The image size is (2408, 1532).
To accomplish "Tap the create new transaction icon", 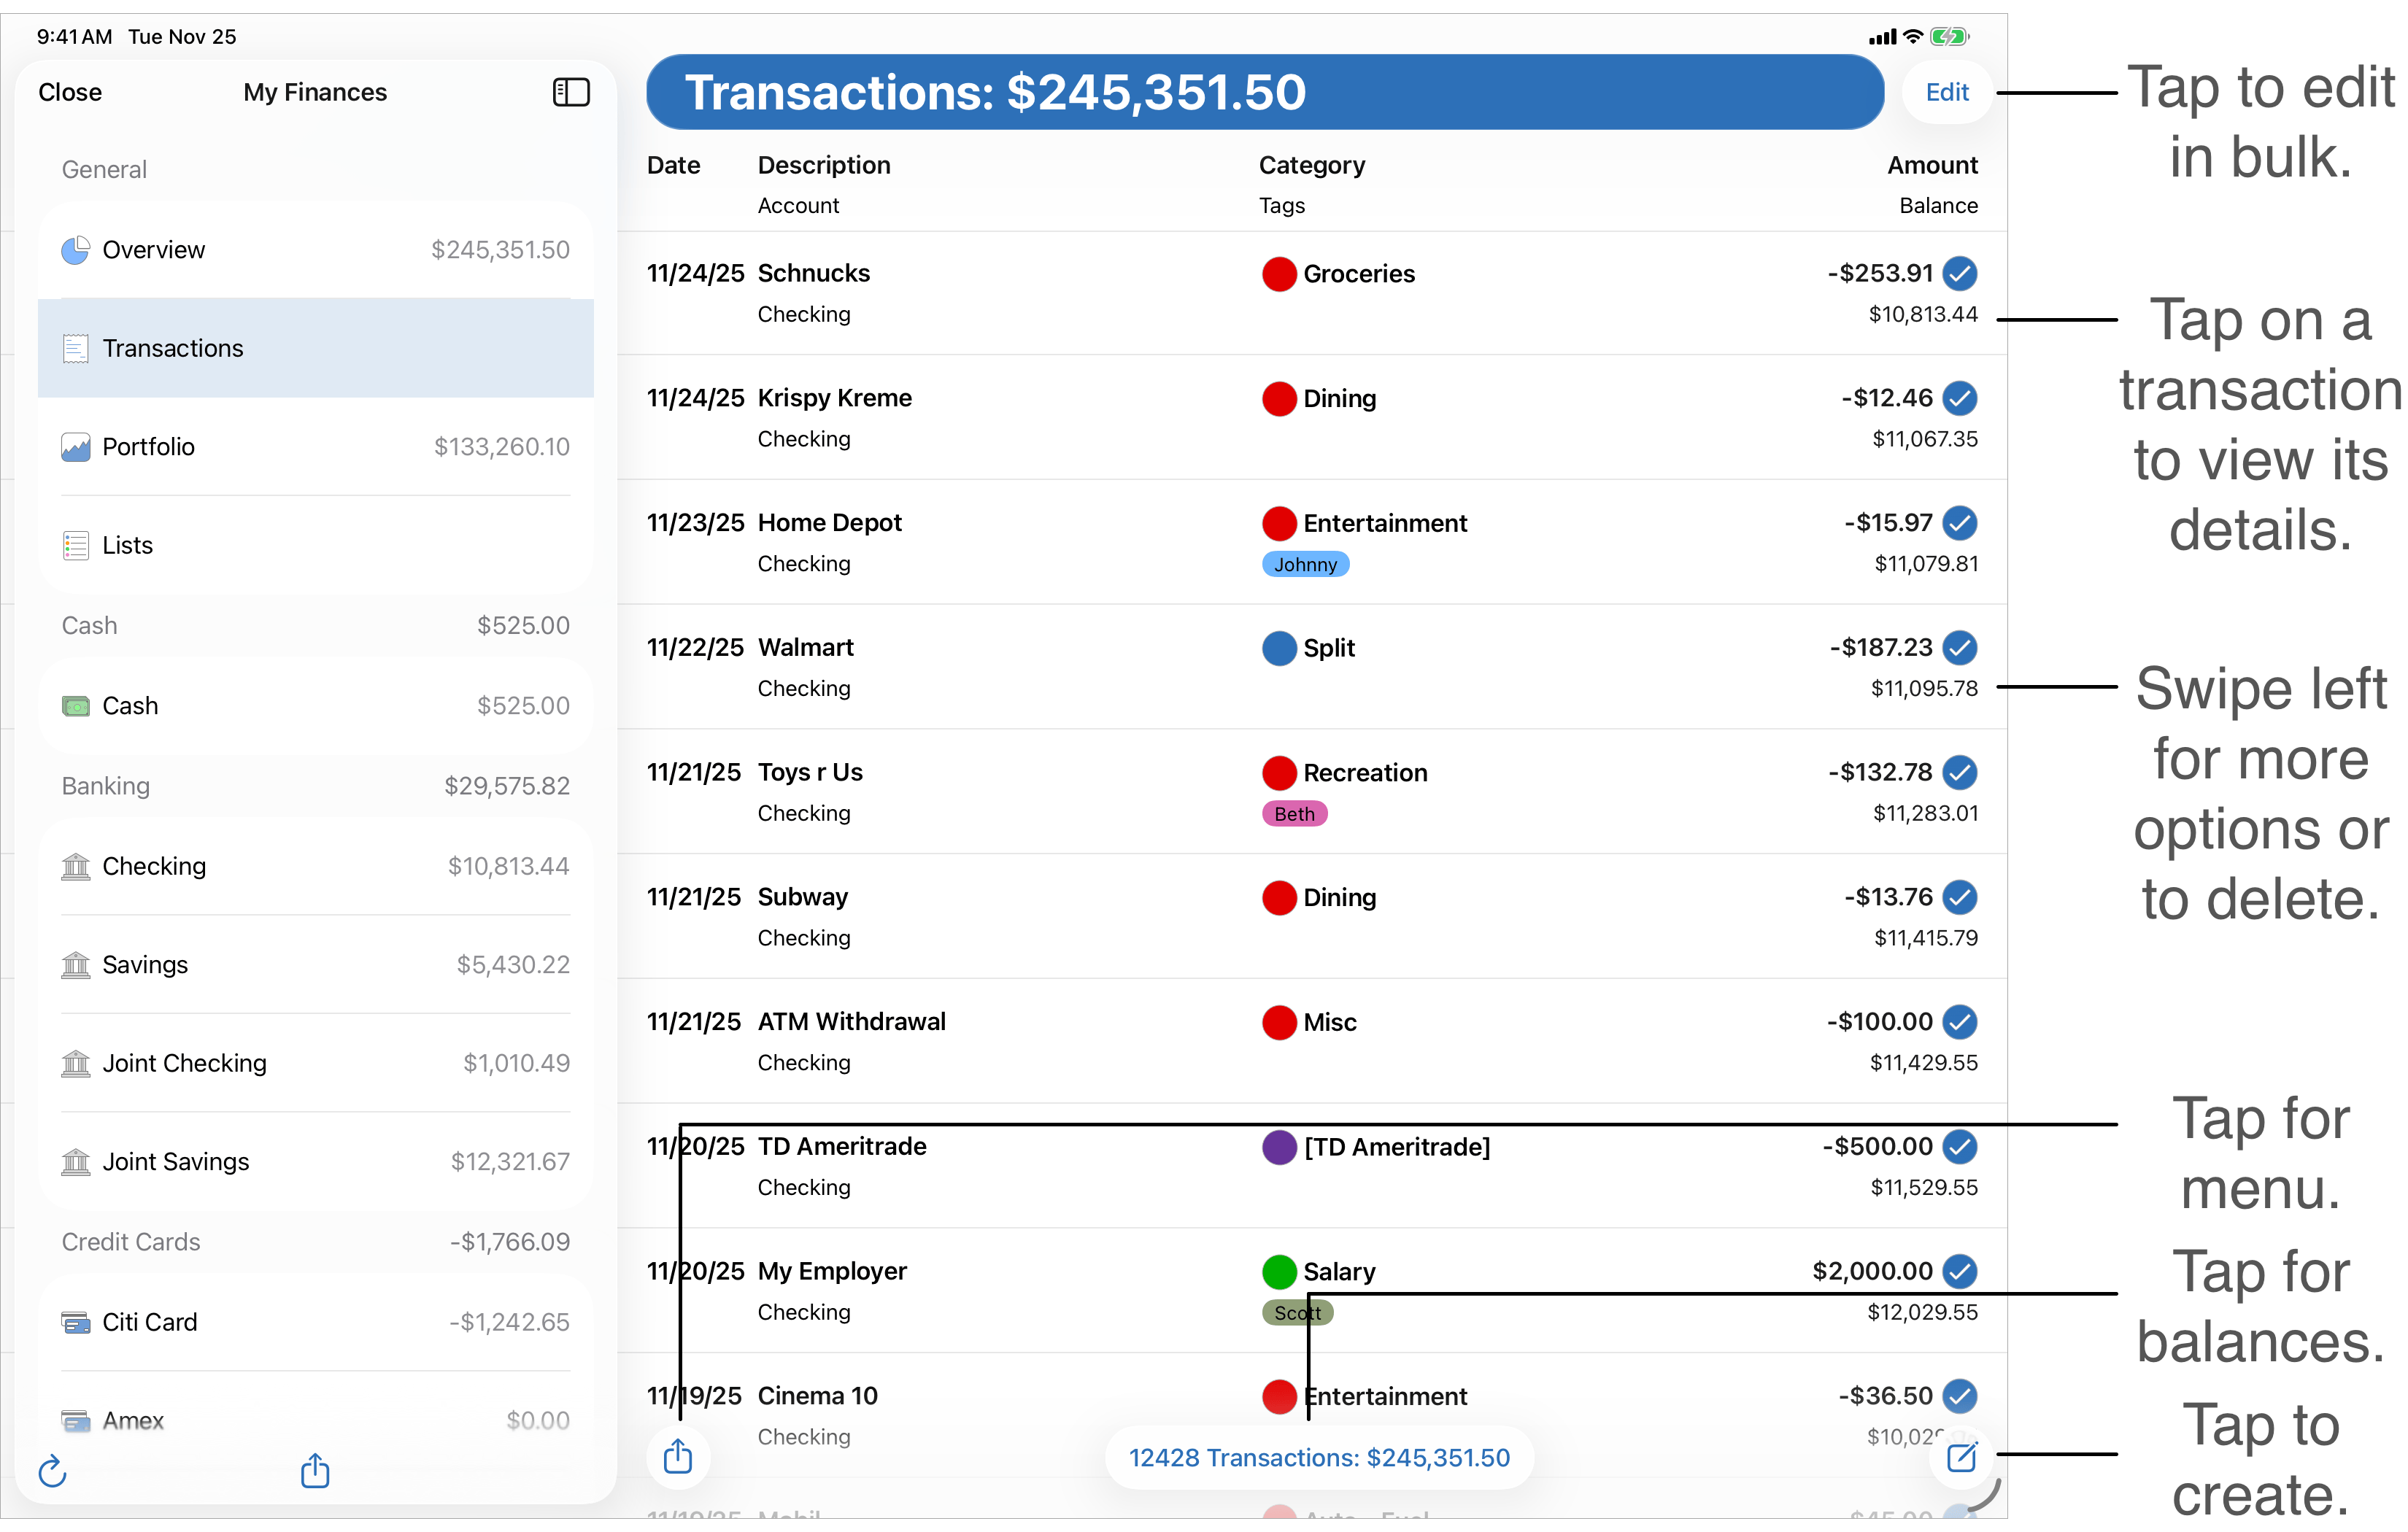I will pos(1961,1457).
